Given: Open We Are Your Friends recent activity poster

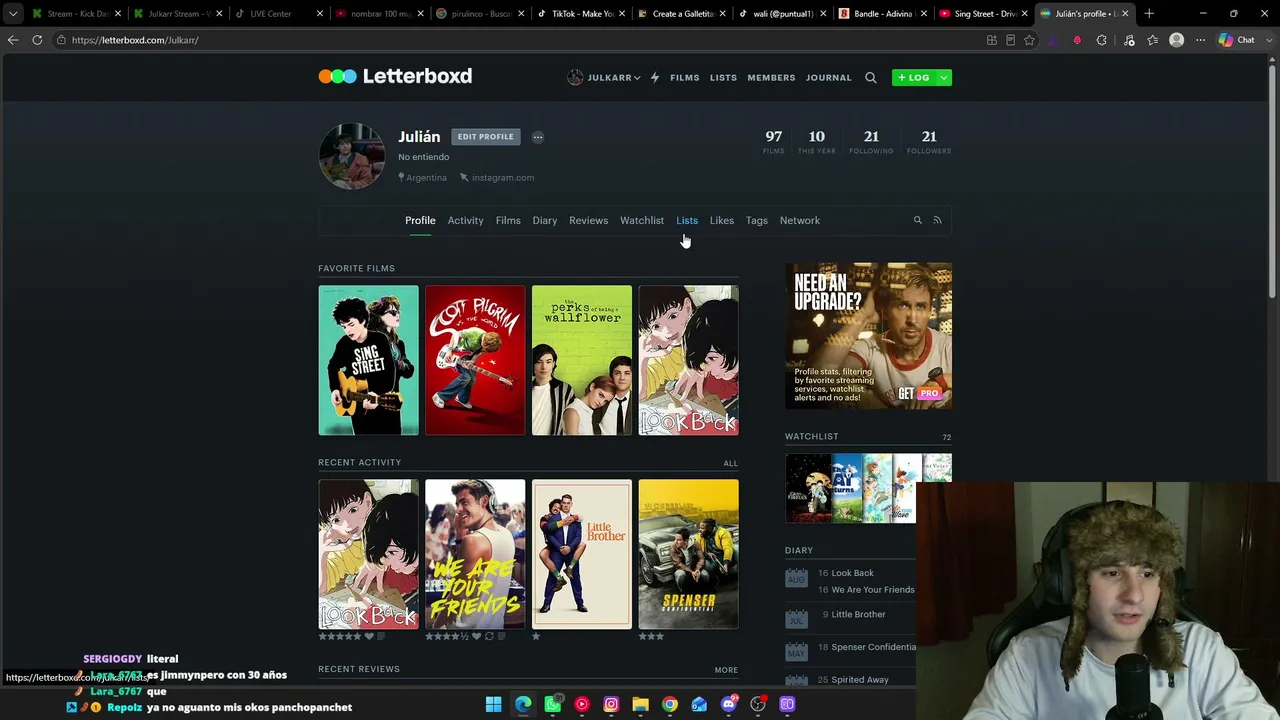Looking at the screenshot, I should click(x=475, y=554).
